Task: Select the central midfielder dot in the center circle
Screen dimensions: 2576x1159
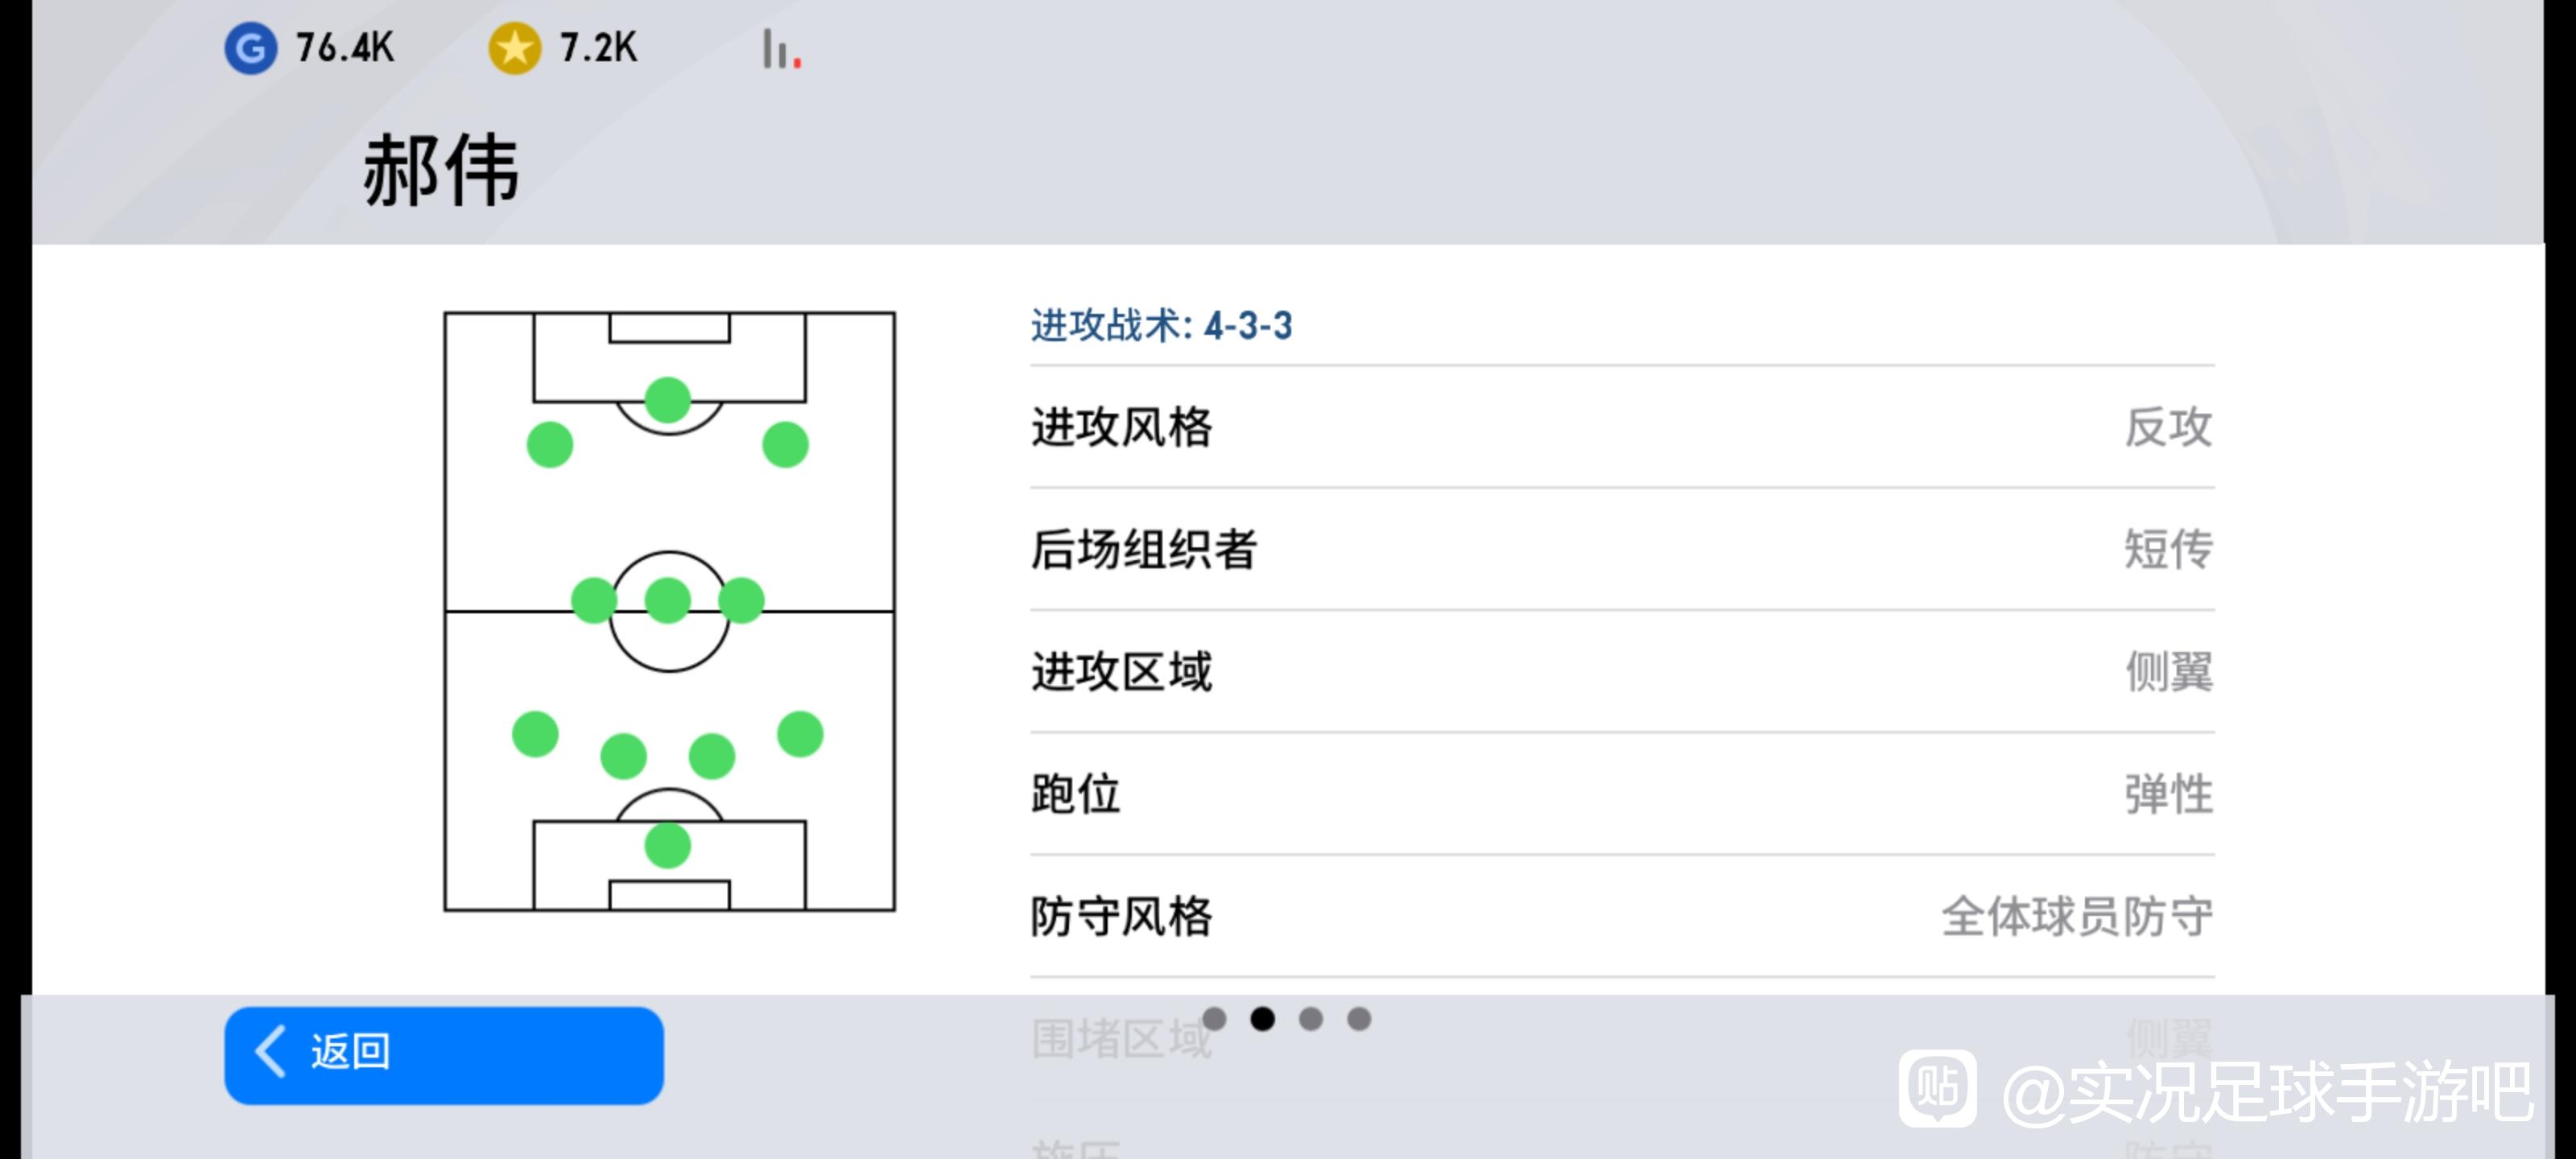Action: click(667, 600)
